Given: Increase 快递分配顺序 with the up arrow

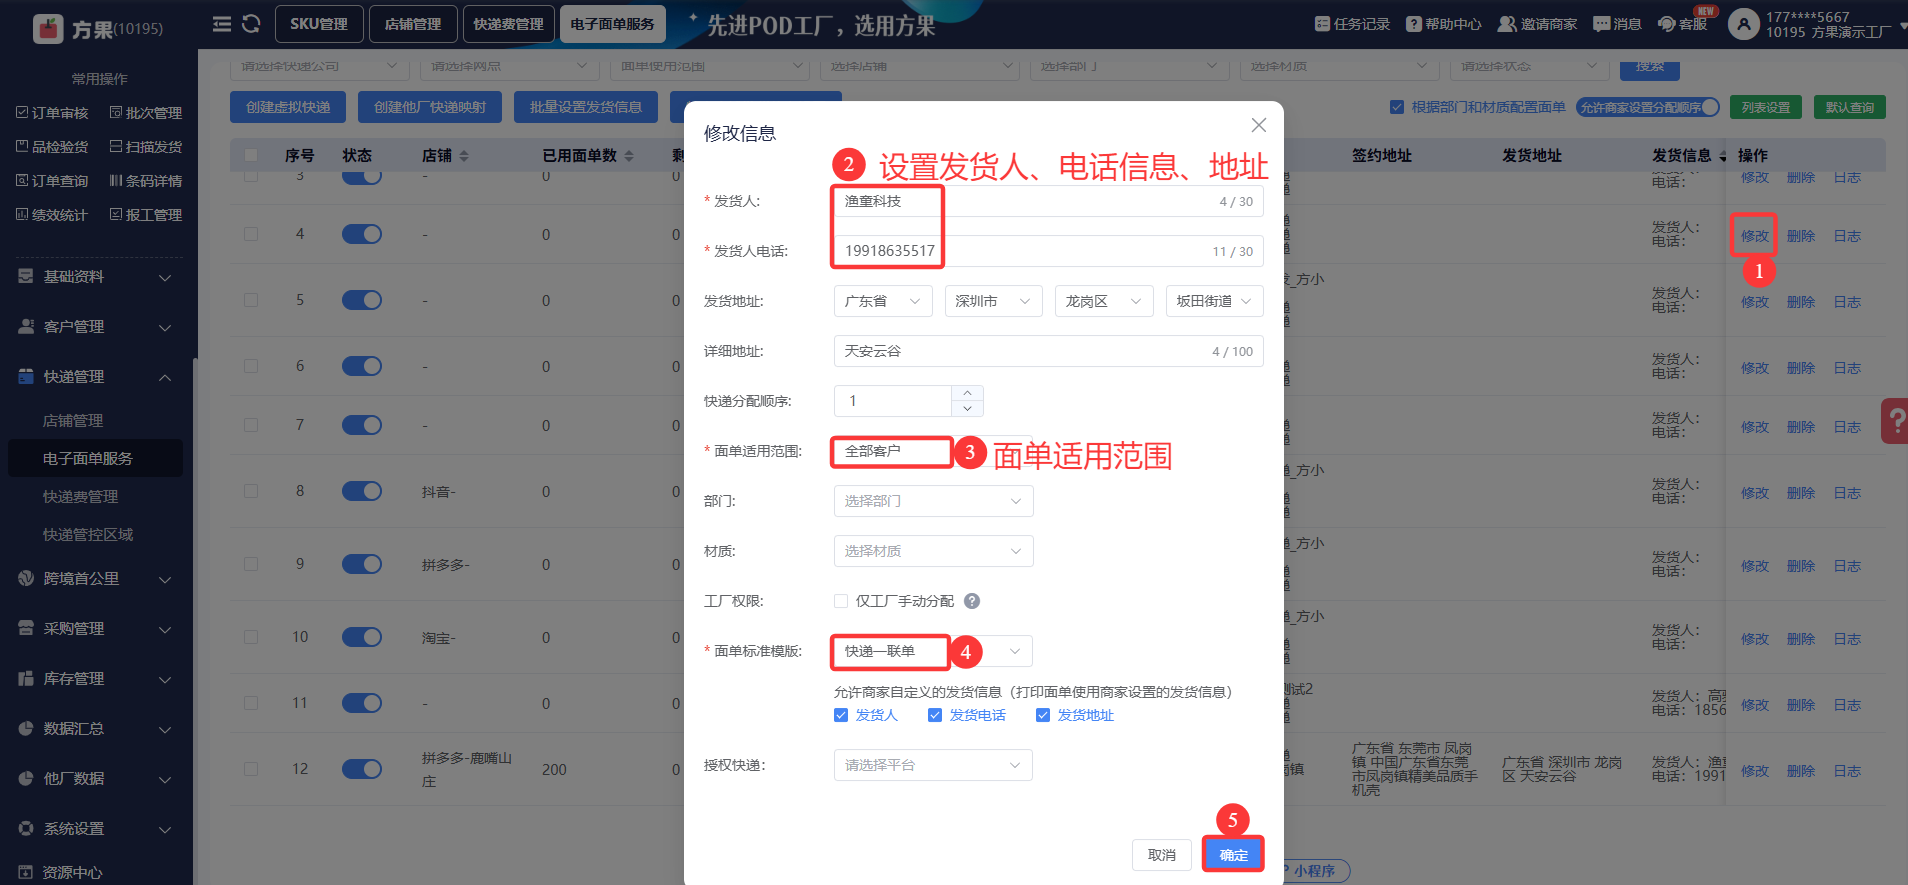Looking at the screenshot, I should click(967, 393).
